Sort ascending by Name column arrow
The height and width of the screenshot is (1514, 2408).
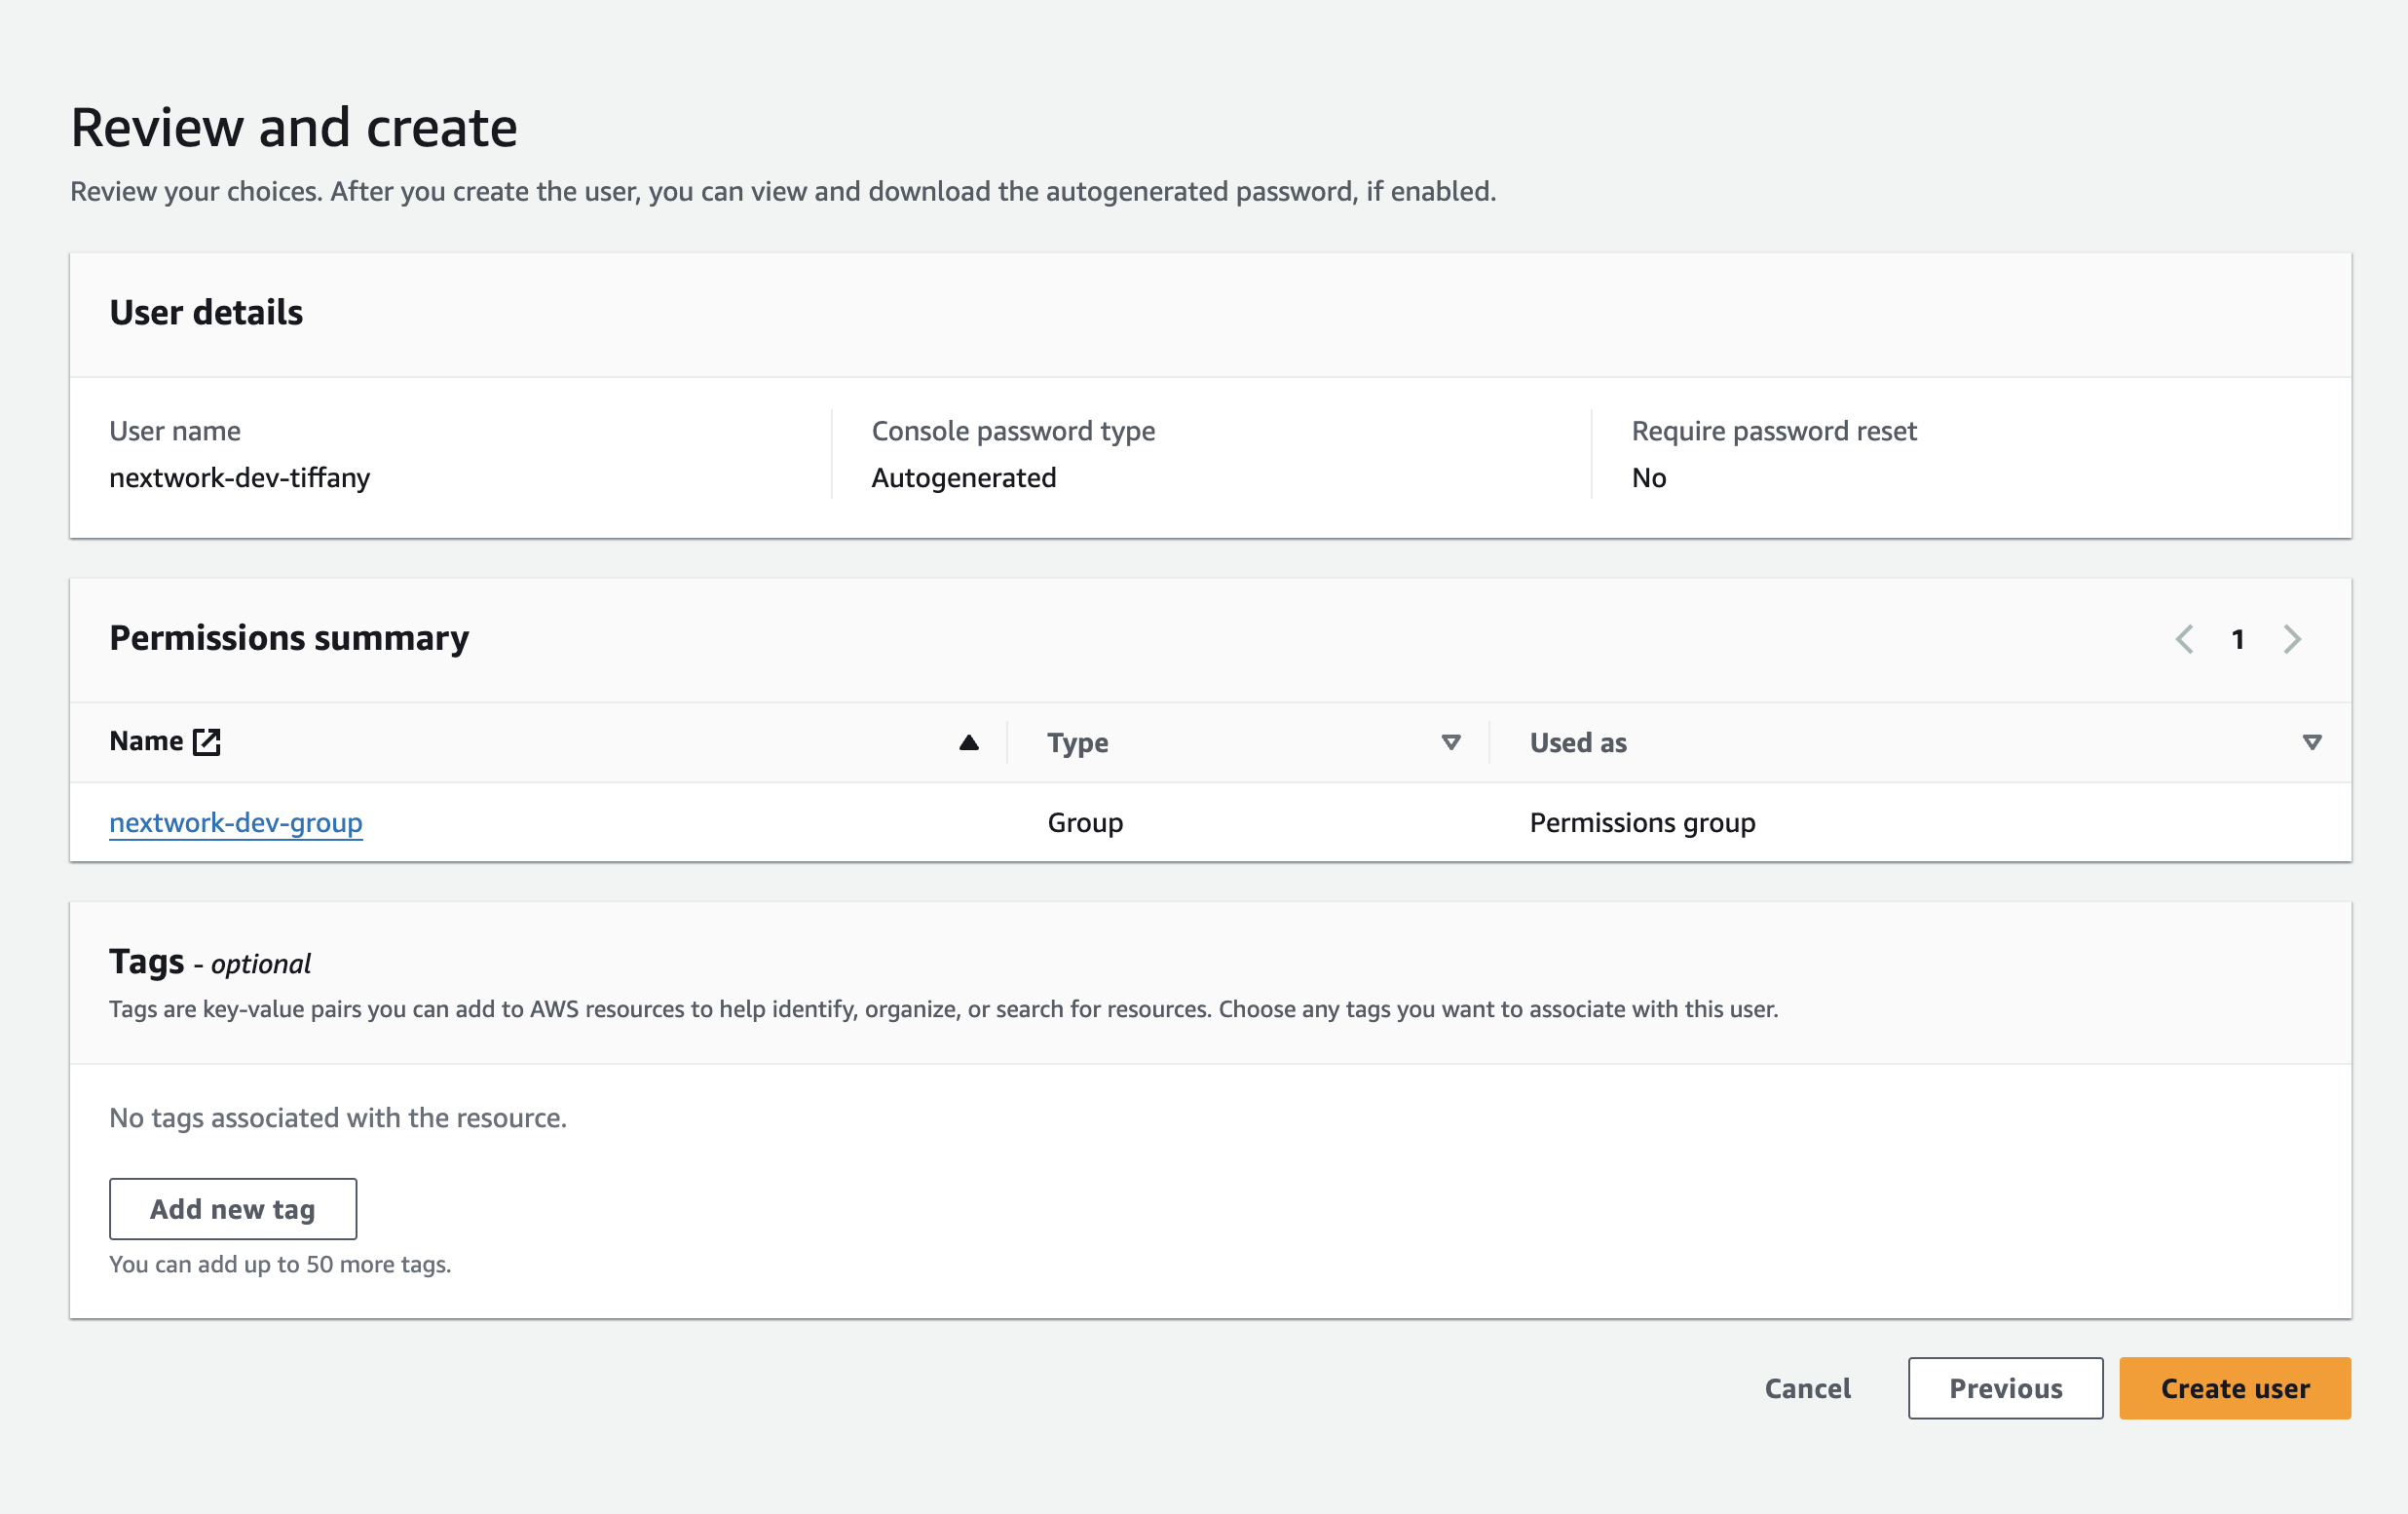968,742
